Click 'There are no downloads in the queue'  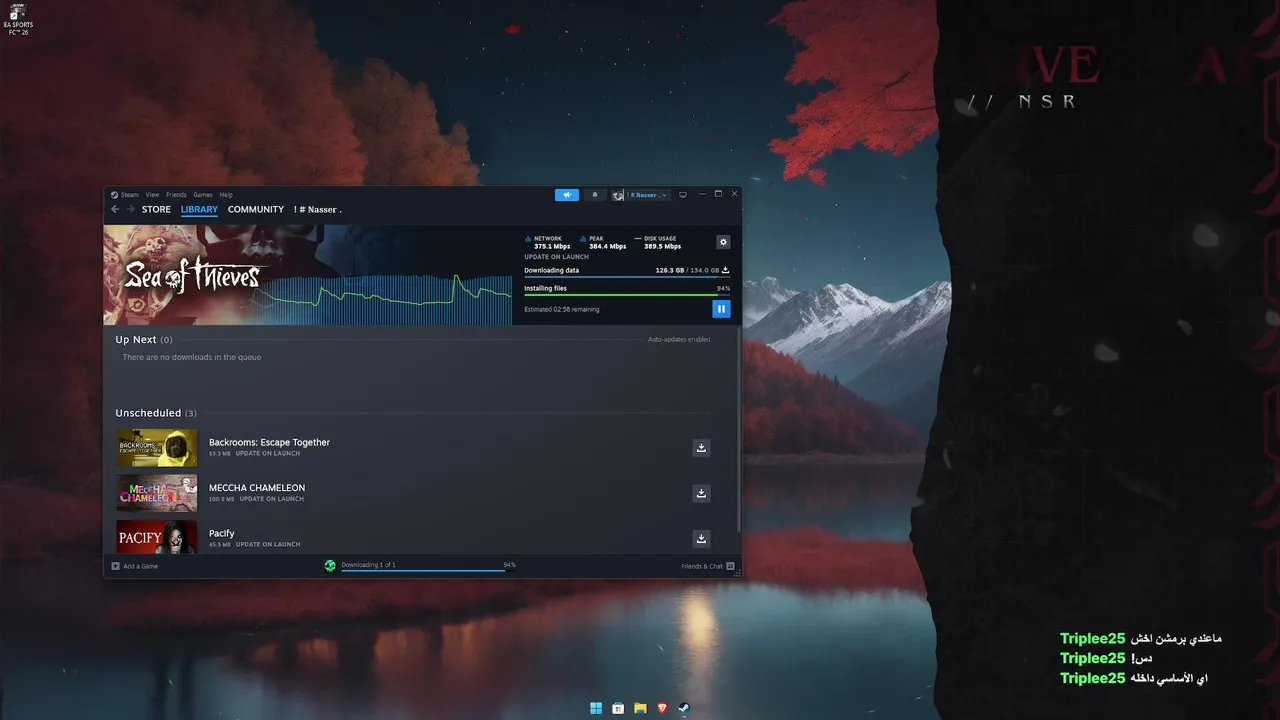(192, 357)
